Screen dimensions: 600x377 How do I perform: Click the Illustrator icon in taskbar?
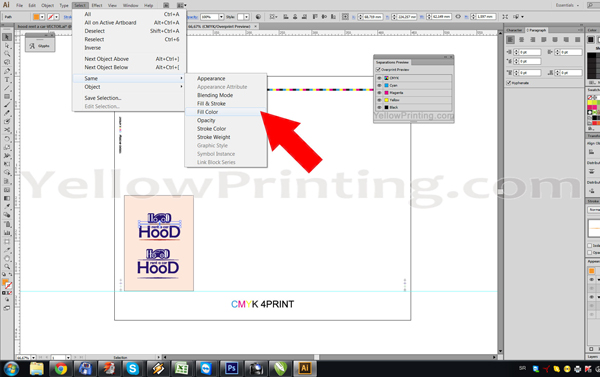305,369
